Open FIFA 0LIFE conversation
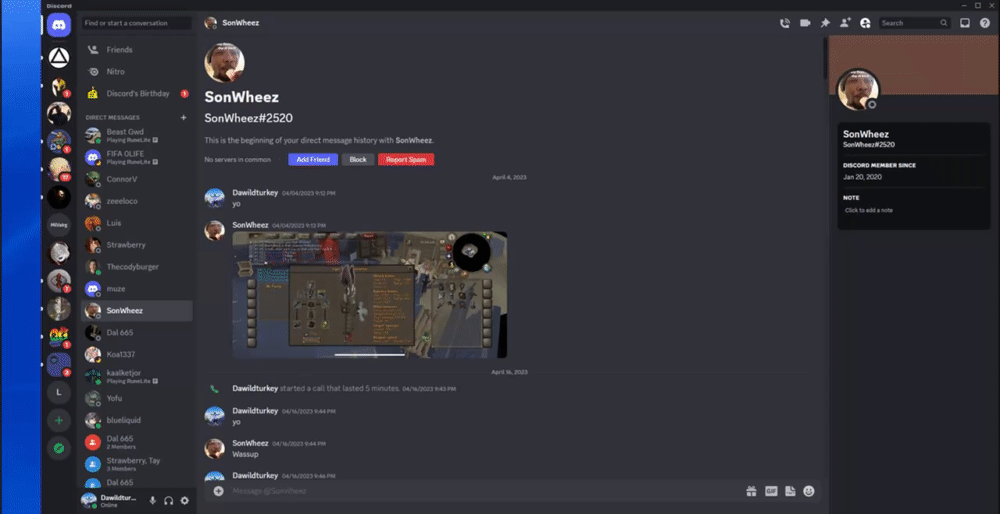1000x514 pixels. (x=137, y=158)
